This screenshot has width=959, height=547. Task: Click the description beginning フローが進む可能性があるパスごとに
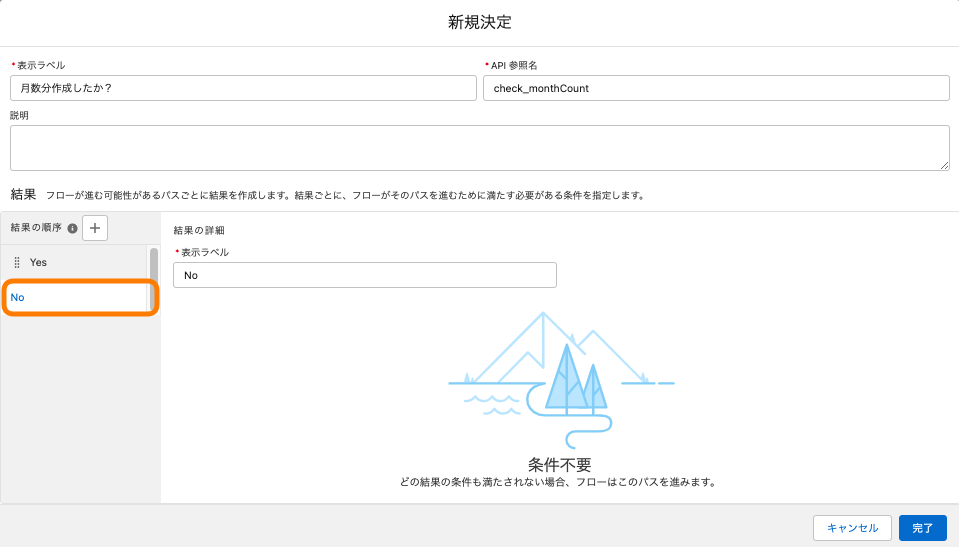(x=345, y=195)
